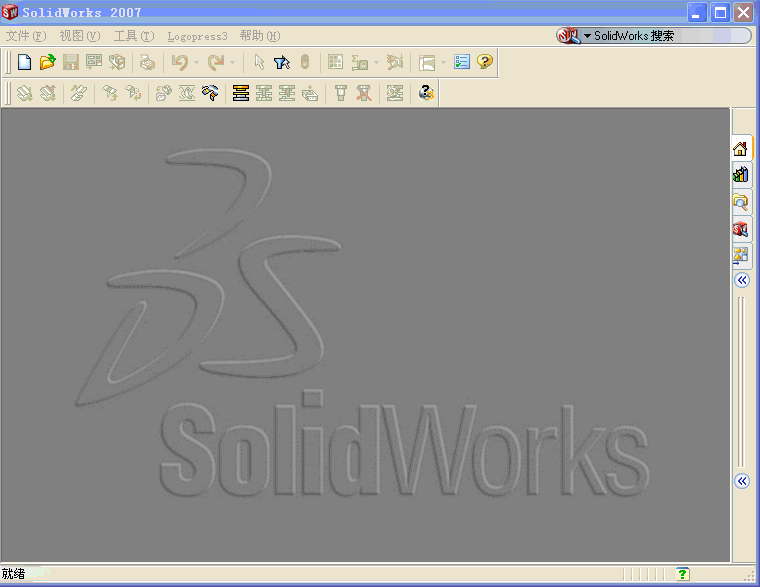Click the Print icon in toolbar
The width and height of the screenshot is (760, 587).
pyautogui.click(x=147, y=62)
